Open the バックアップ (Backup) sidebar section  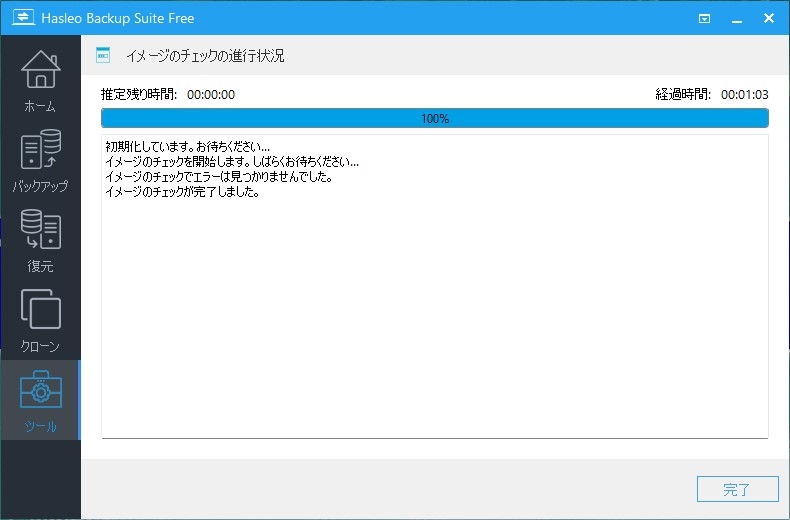click(40, 161)
